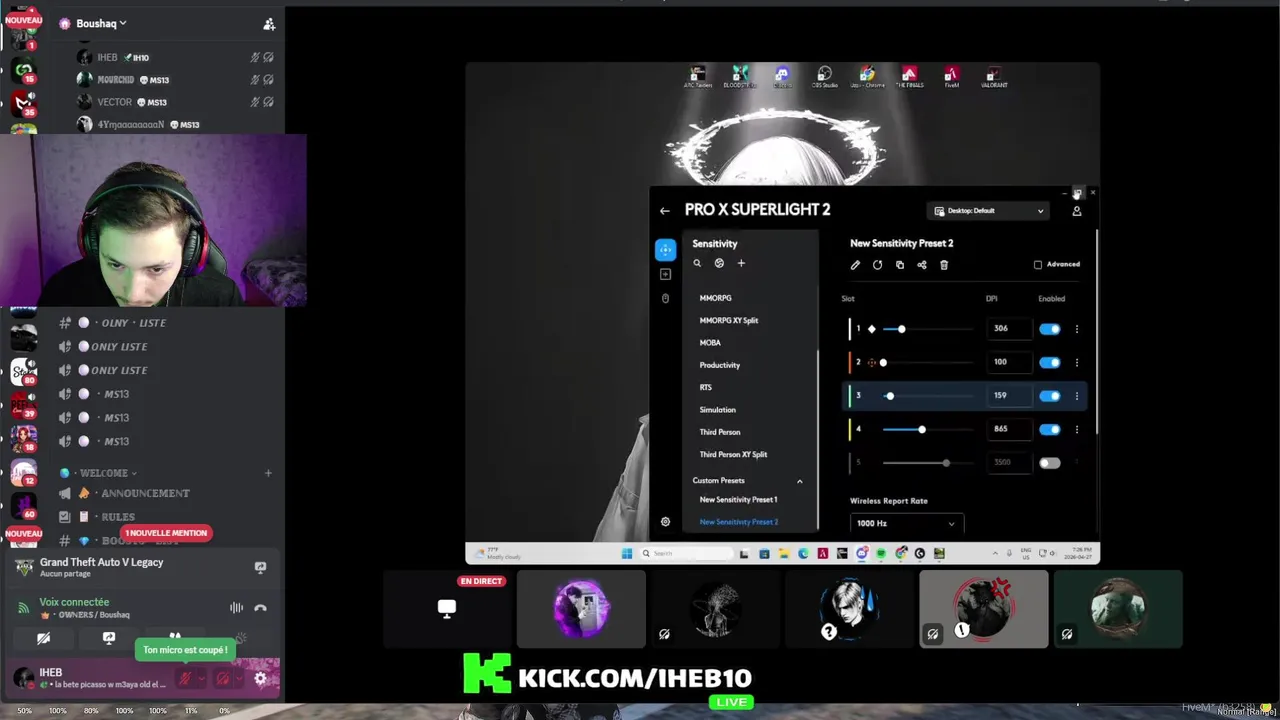Open the G HUB settings gear icon
This screenshot has height=720, width=1280.
665,522
